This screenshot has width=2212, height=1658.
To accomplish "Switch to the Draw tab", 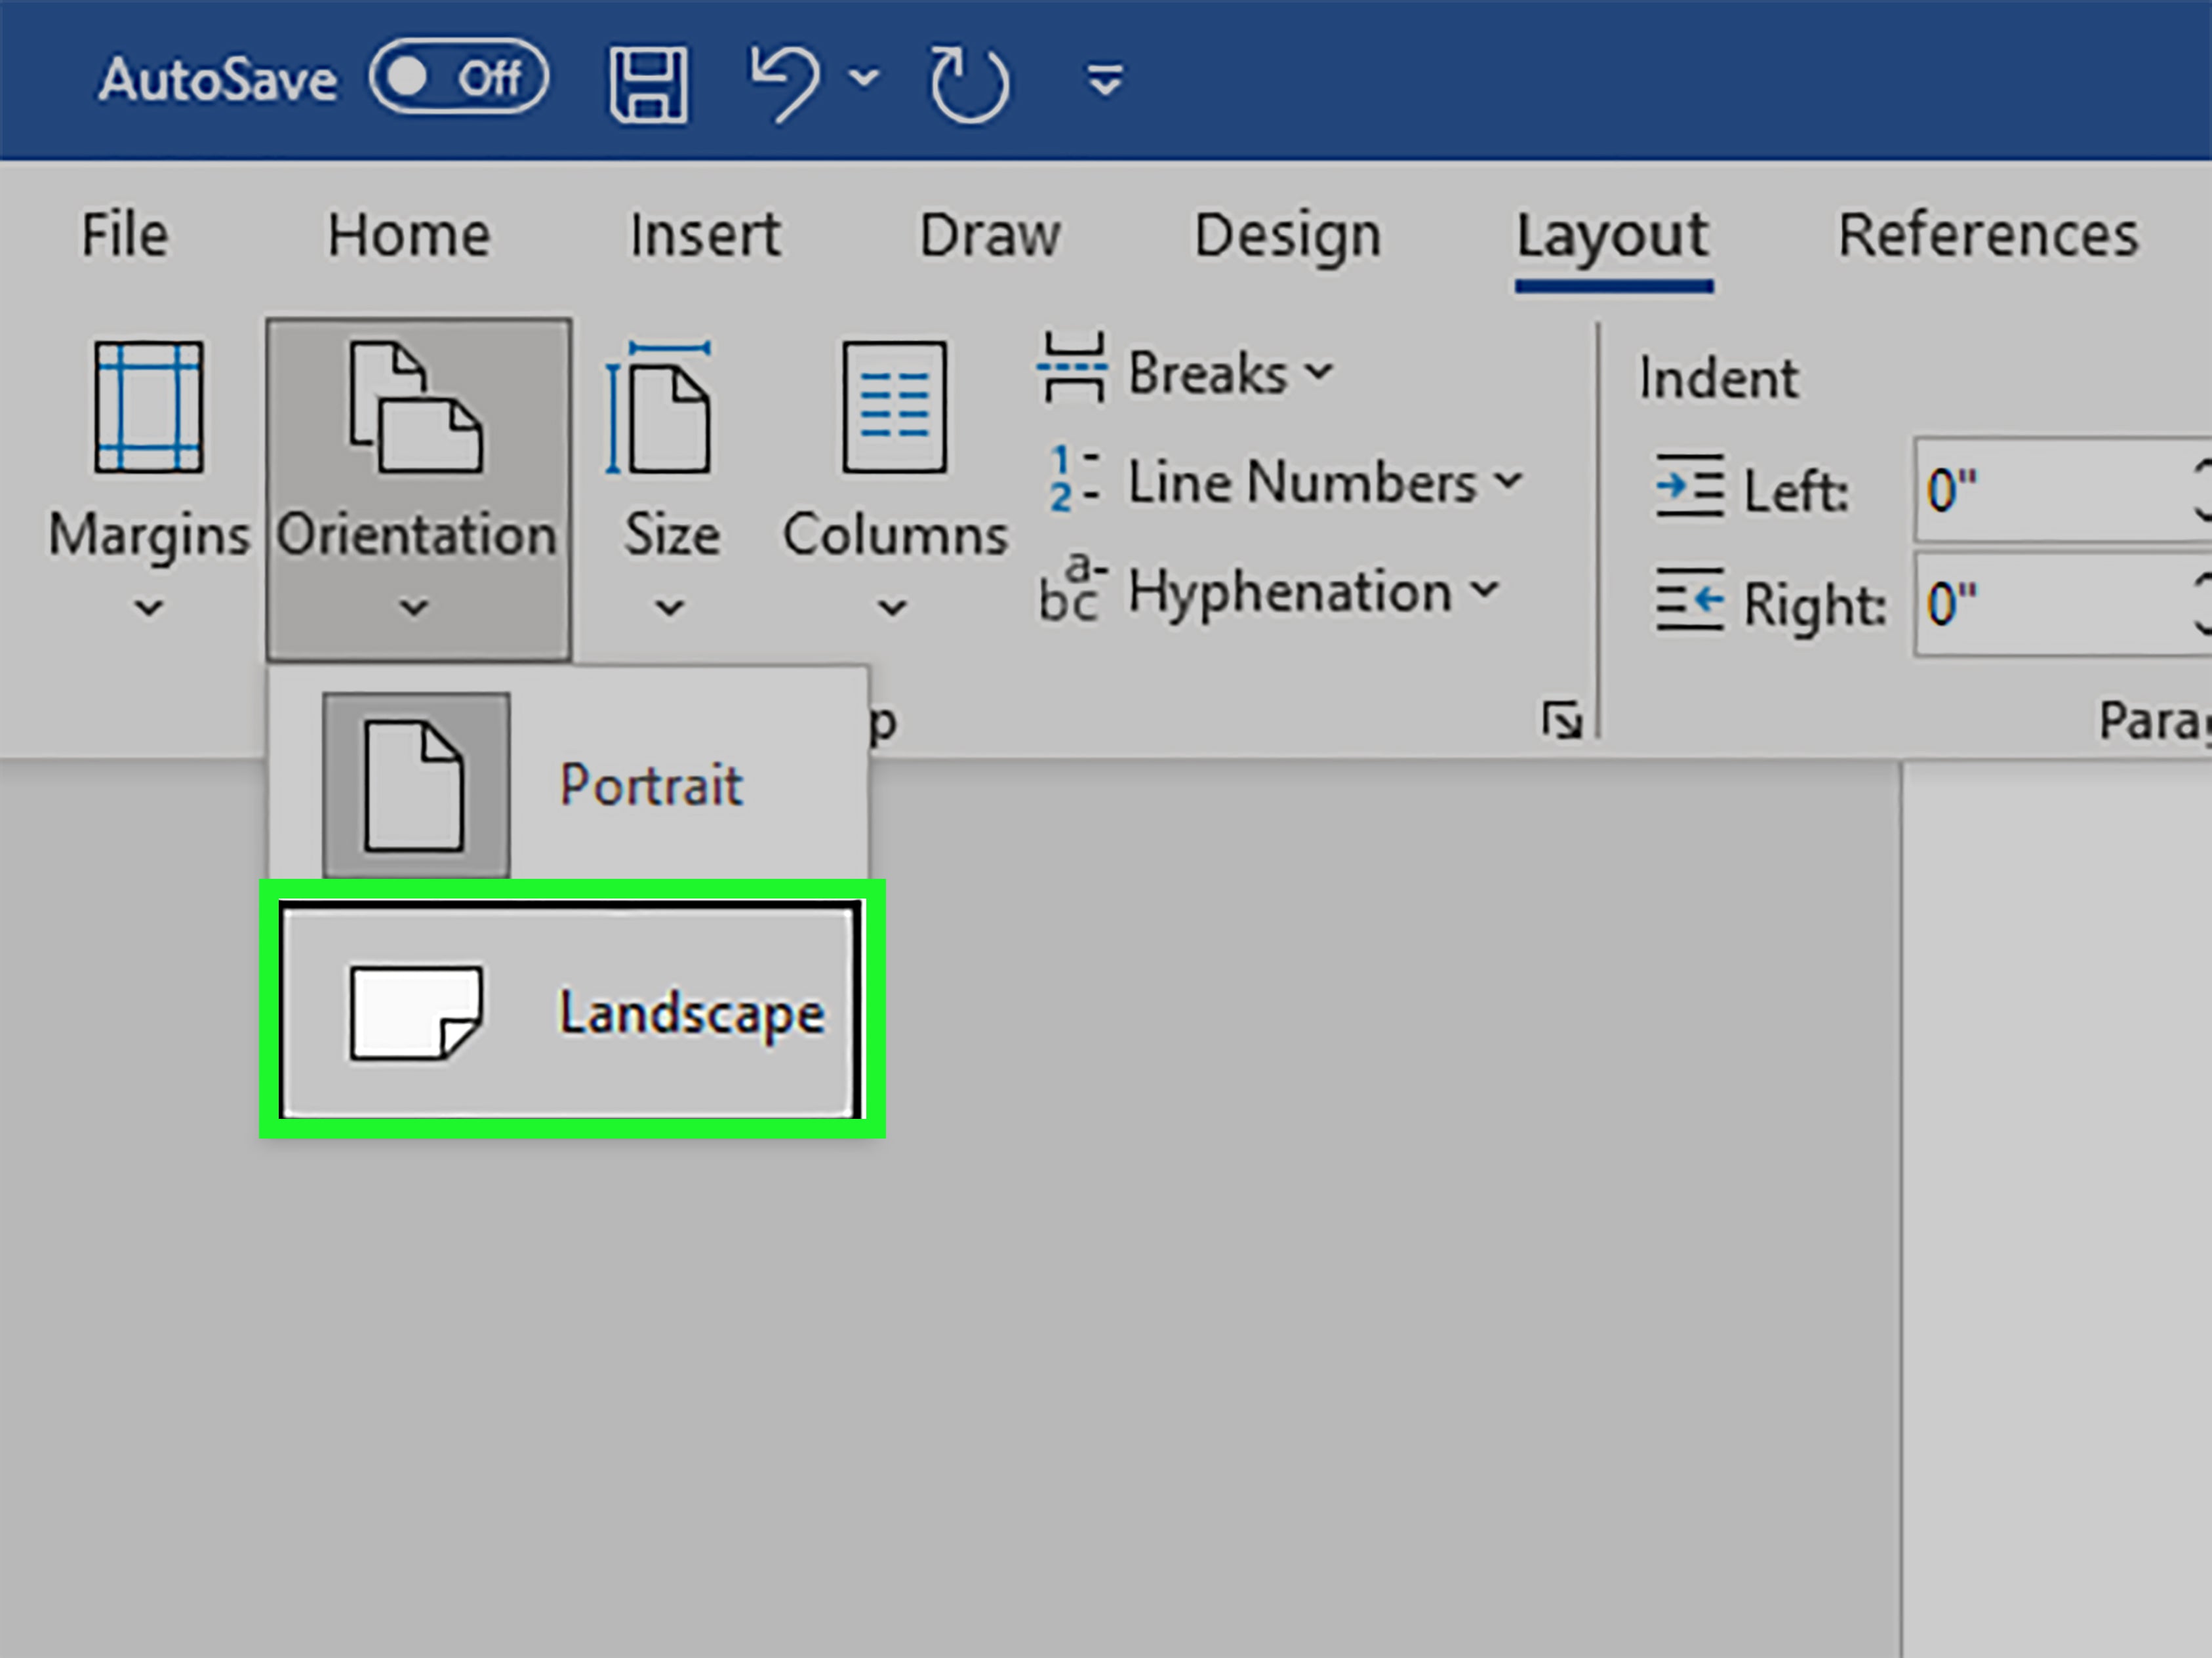I will click(x=989, y=235).
